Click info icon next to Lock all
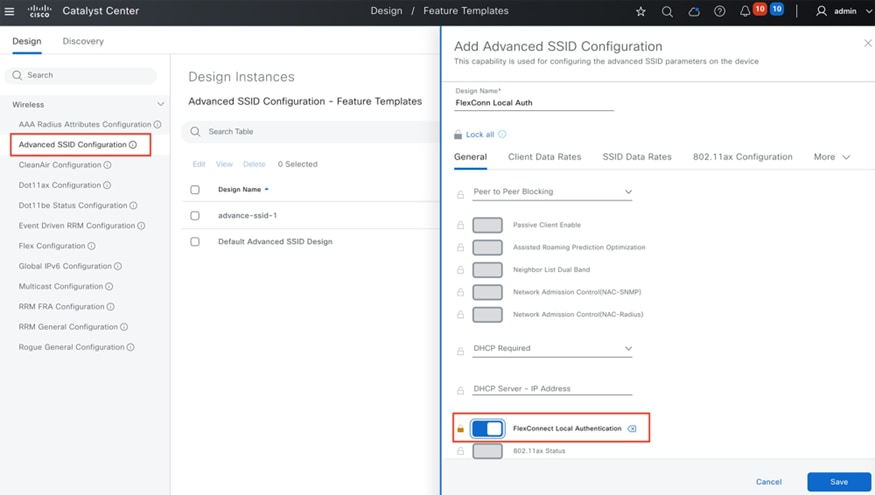The height and width of the screenshot is (495, 875). tap(502, 134)
